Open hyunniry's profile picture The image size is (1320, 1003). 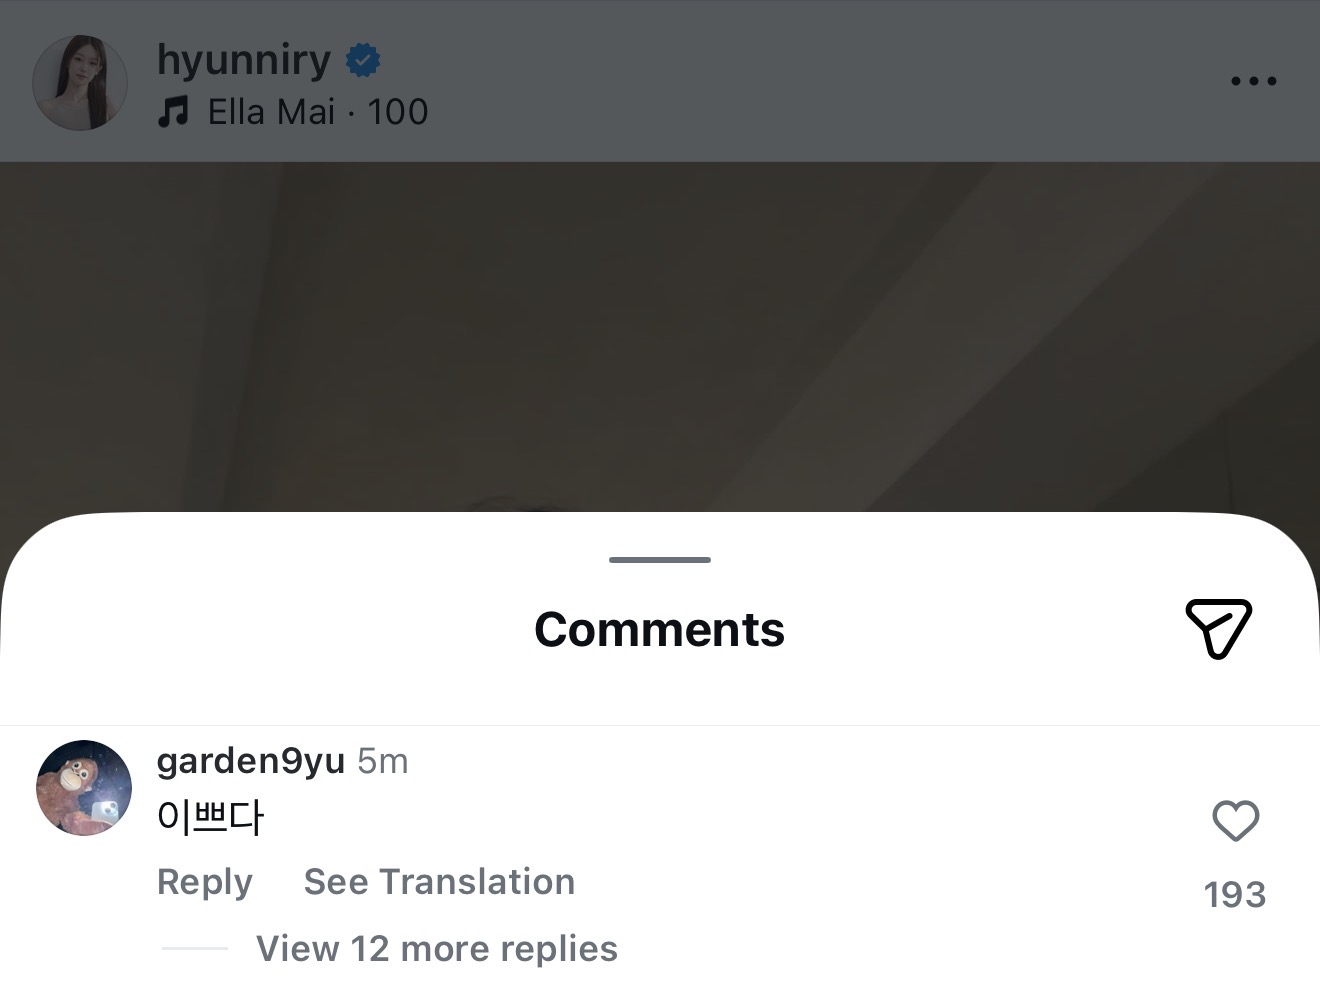pyautogui.click(x=80, y=83)
